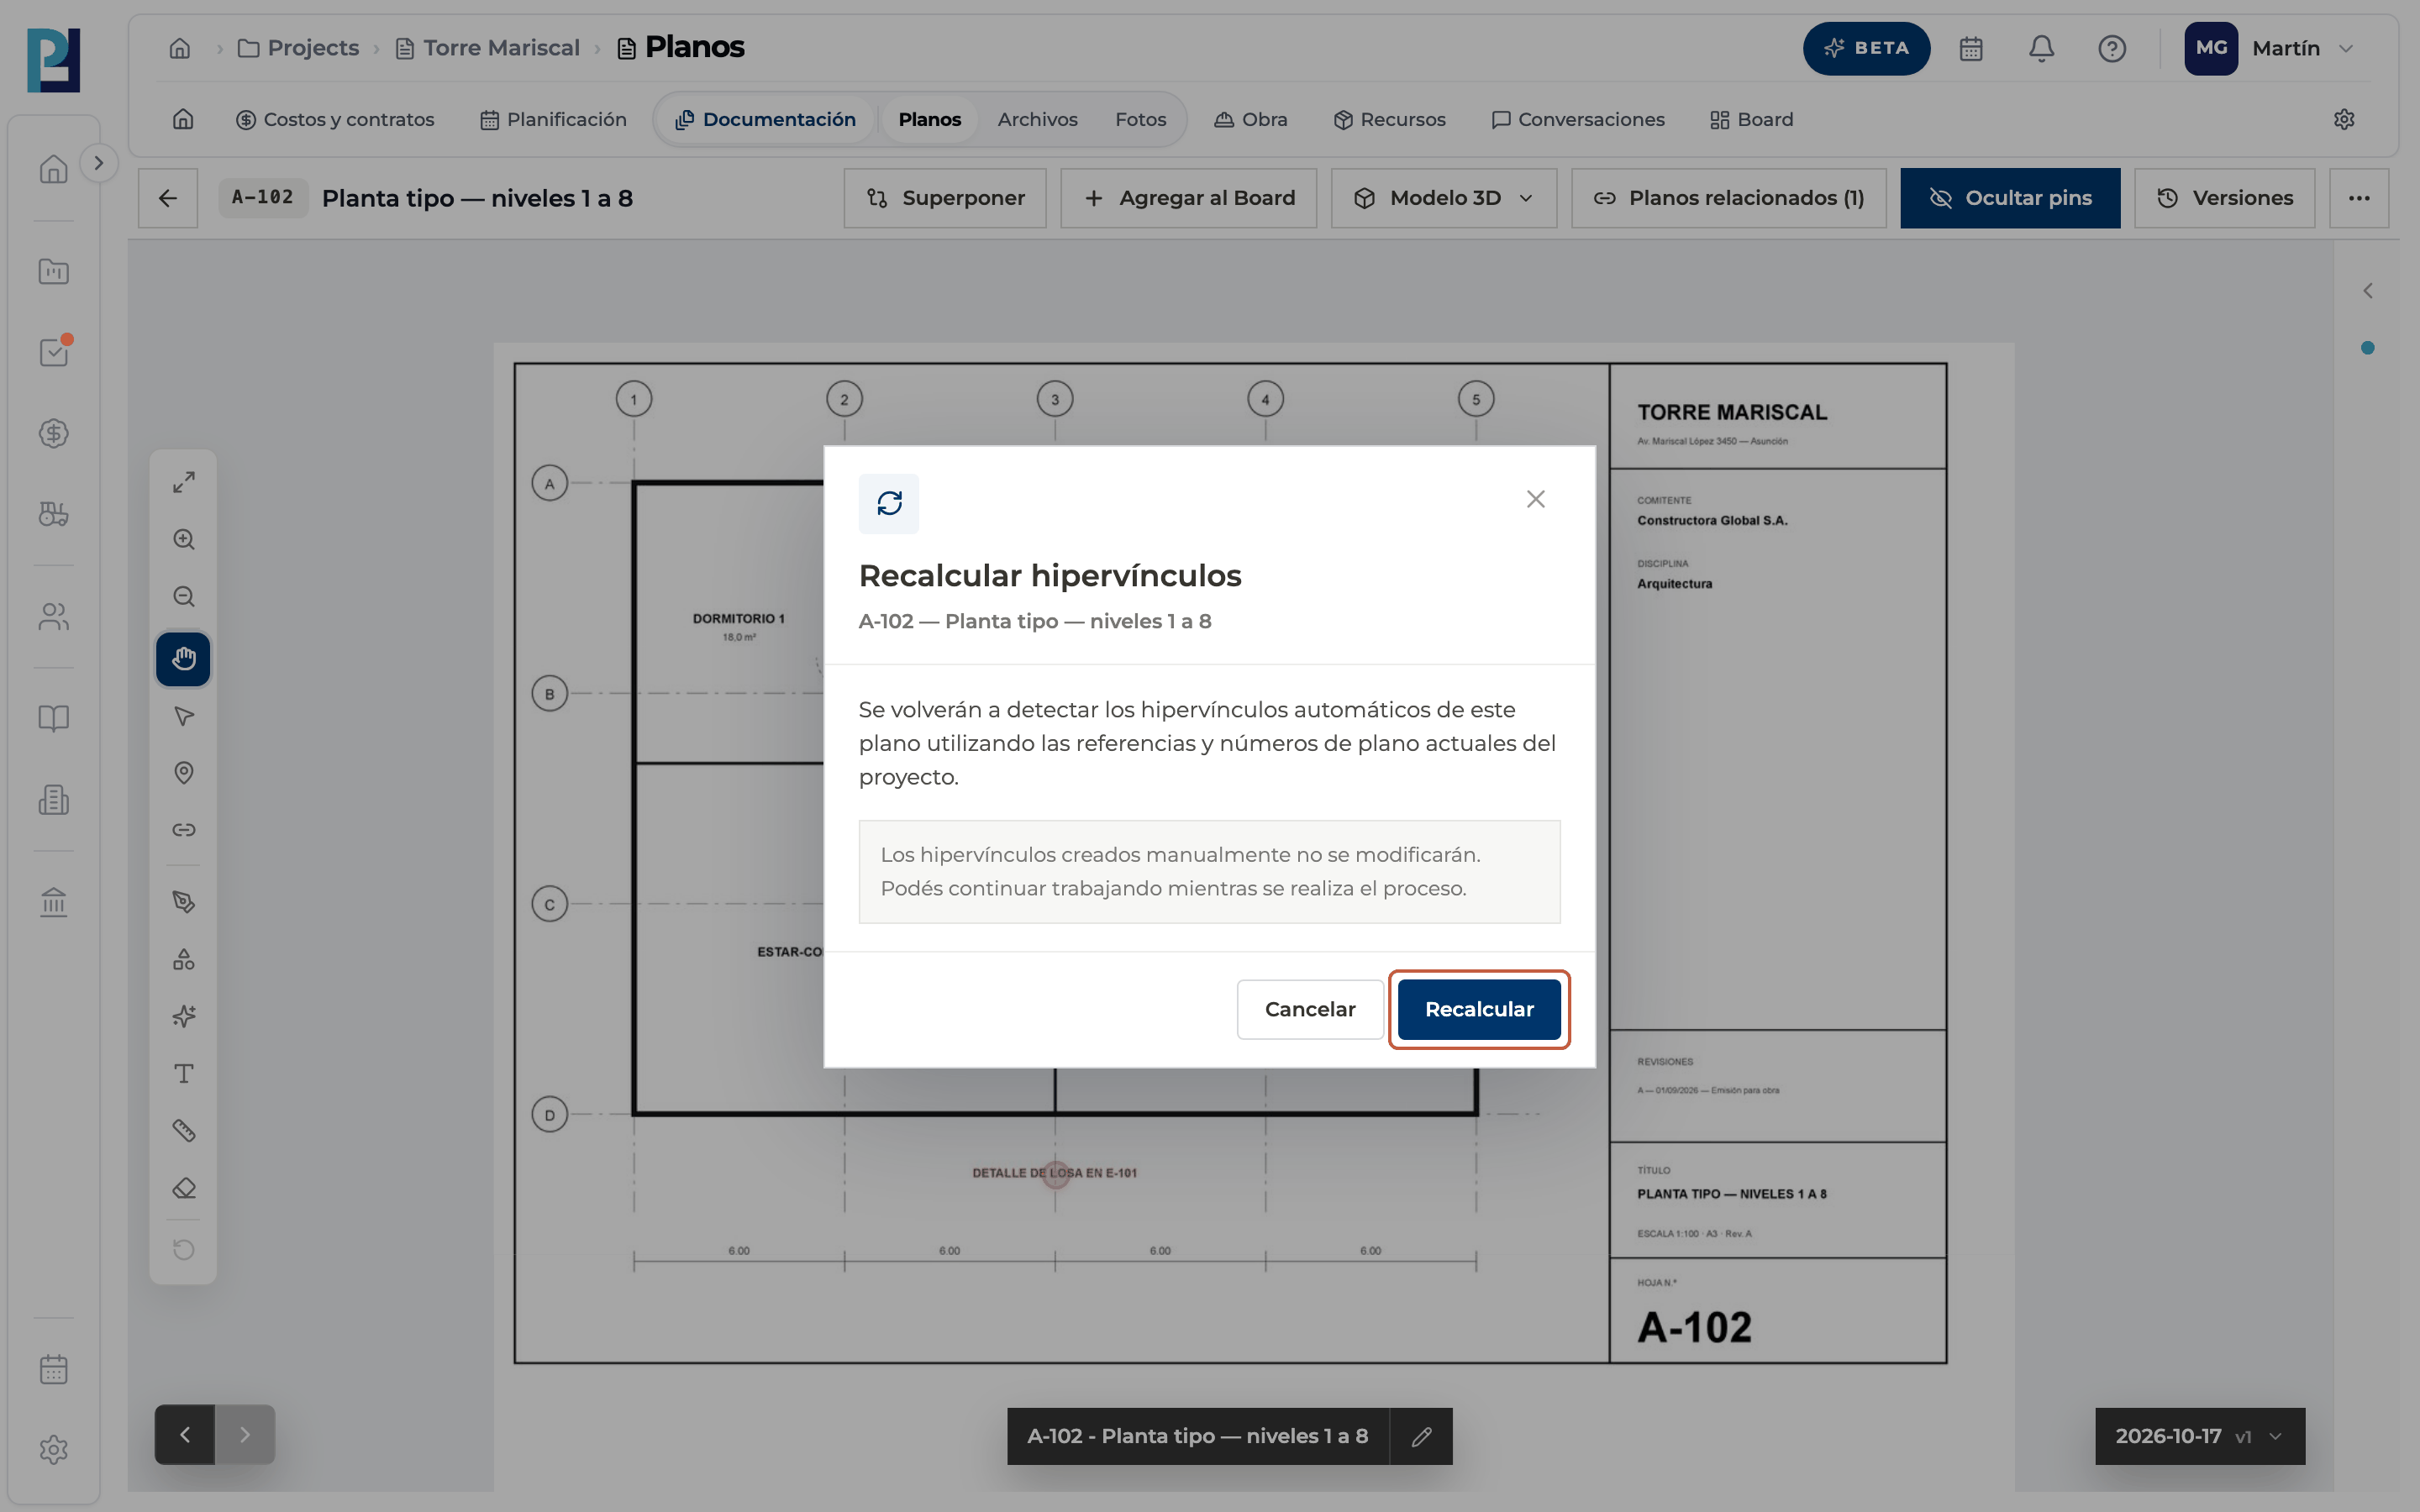Click the fullscreen expand icon

click(x=183, y=482)
